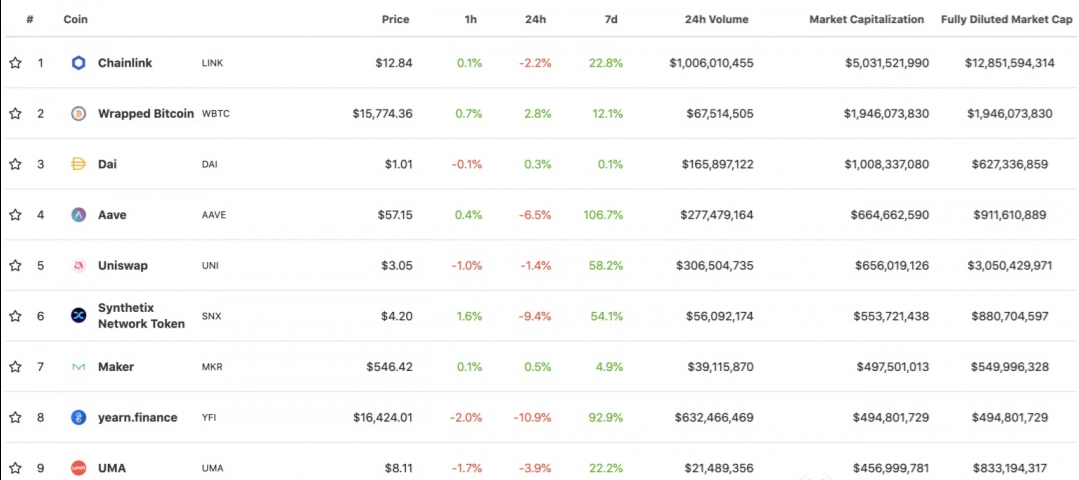1079x480 pixels.
Task: Click the WBTC ticker symbol
Action: point(215,114)
